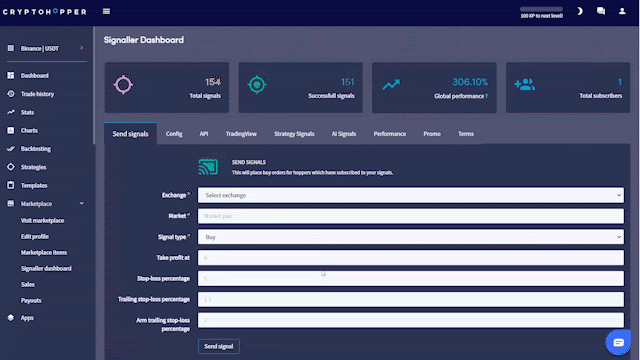Image resolution: width=640 pixels, height=360 pixels.
Task: Click the Apps layers icon
Action: tap(11, 318)
